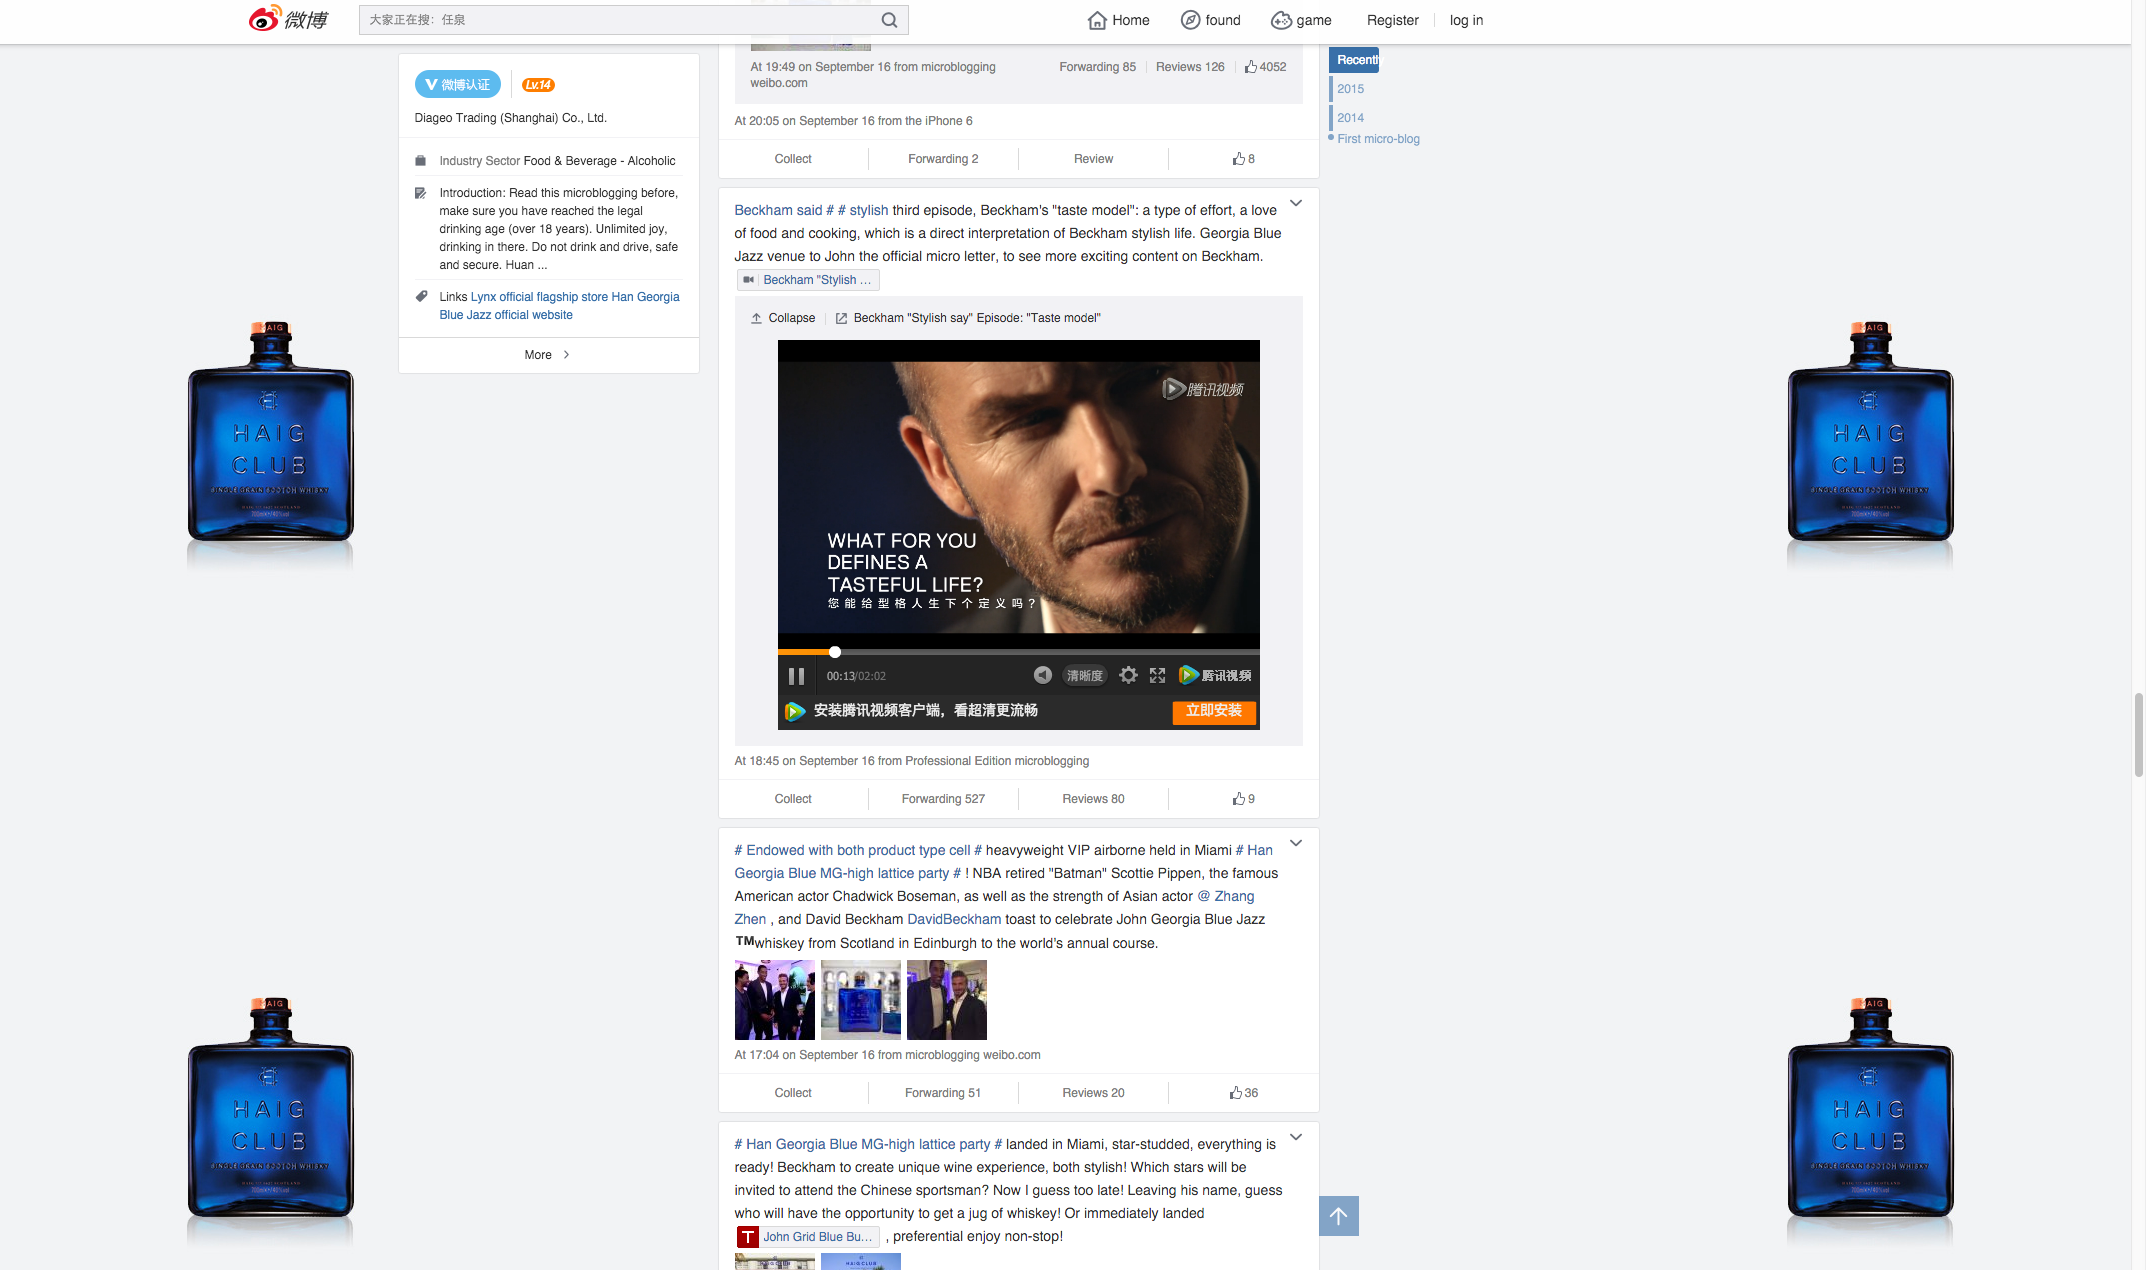Image resolution: width=2146 pixels, height=1270 pixels.
Task: Open Blue Jazz official website link
Action: point(506,315)
